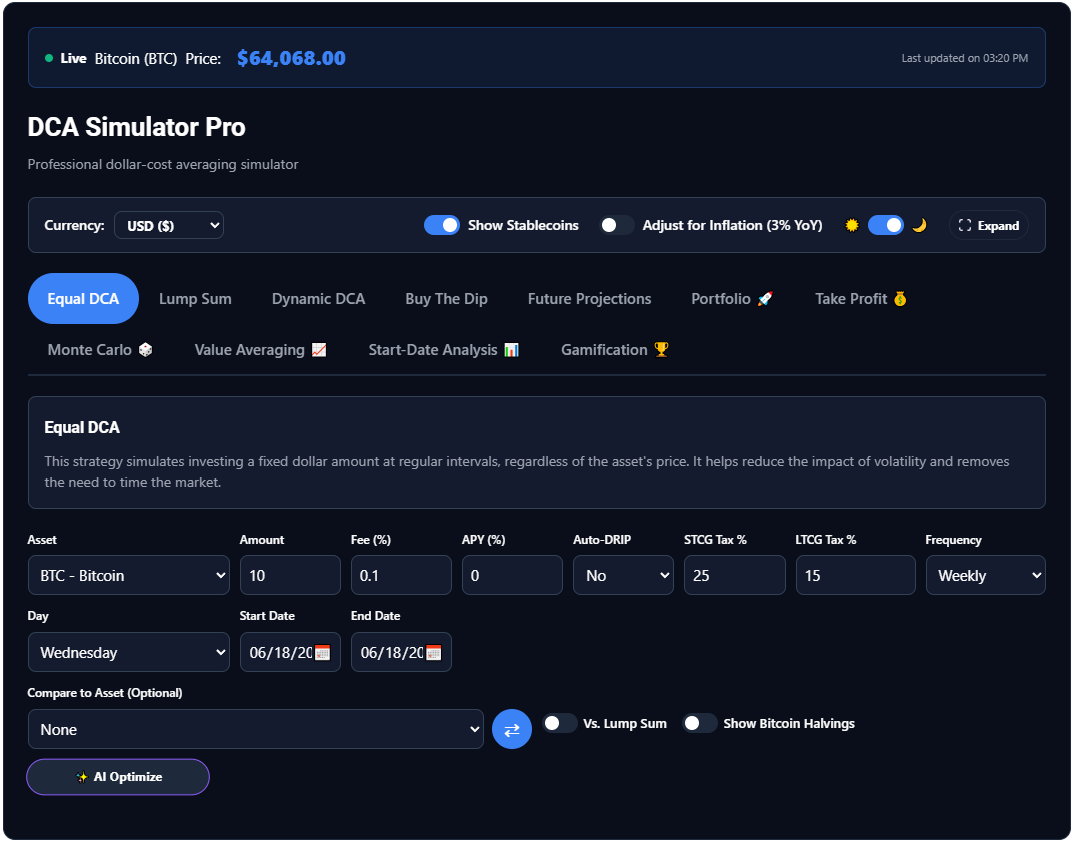Click the green Live status dot
This screenshot has height=842, width=1075.
pos(49,58)
